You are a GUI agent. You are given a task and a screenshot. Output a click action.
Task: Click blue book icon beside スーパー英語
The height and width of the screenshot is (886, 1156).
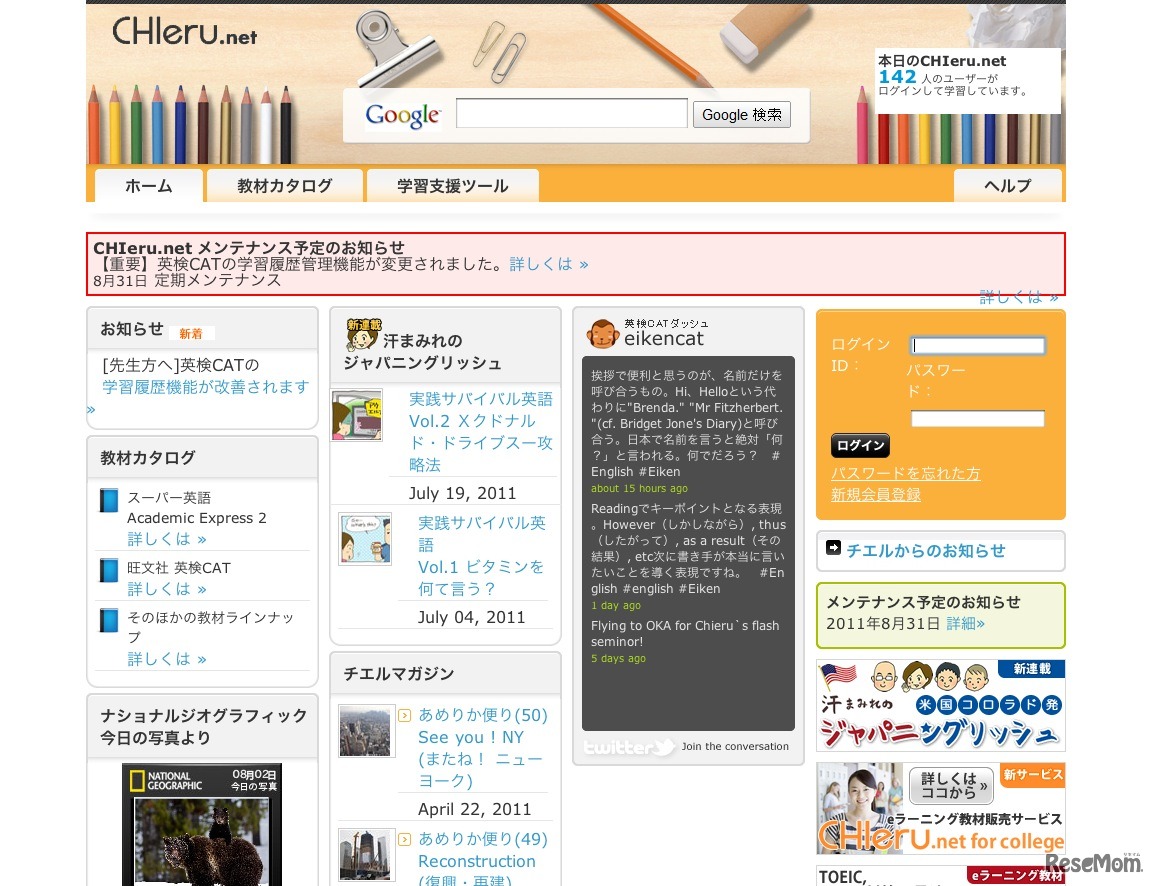click(x=109, y=500)
